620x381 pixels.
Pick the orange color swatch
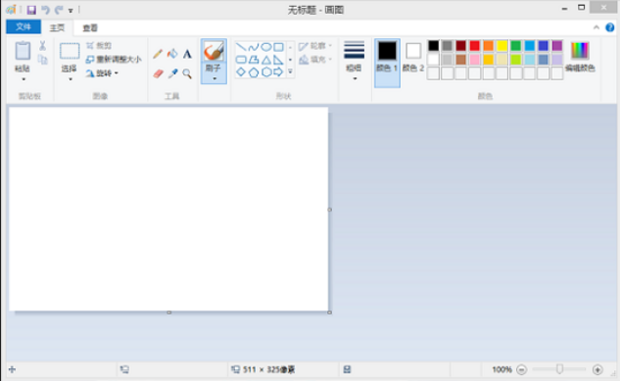pos(488,45)
